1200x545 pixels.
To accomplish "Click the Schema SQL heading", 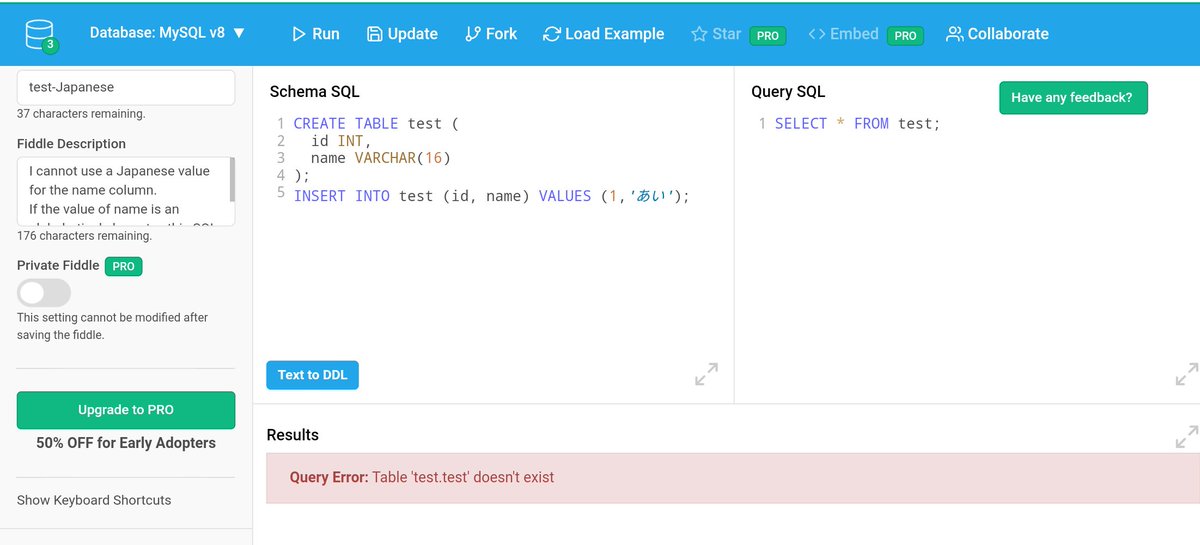I will pyautogui.click(x=315, y=92).
